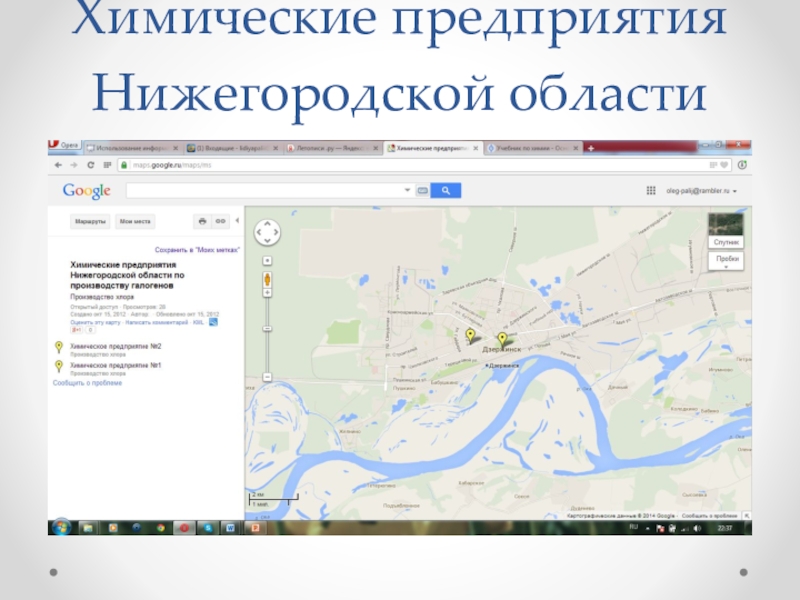Switch to Спутник satellite view
The width and height of the screenshot is (800, 600).
tap(725, 231)
